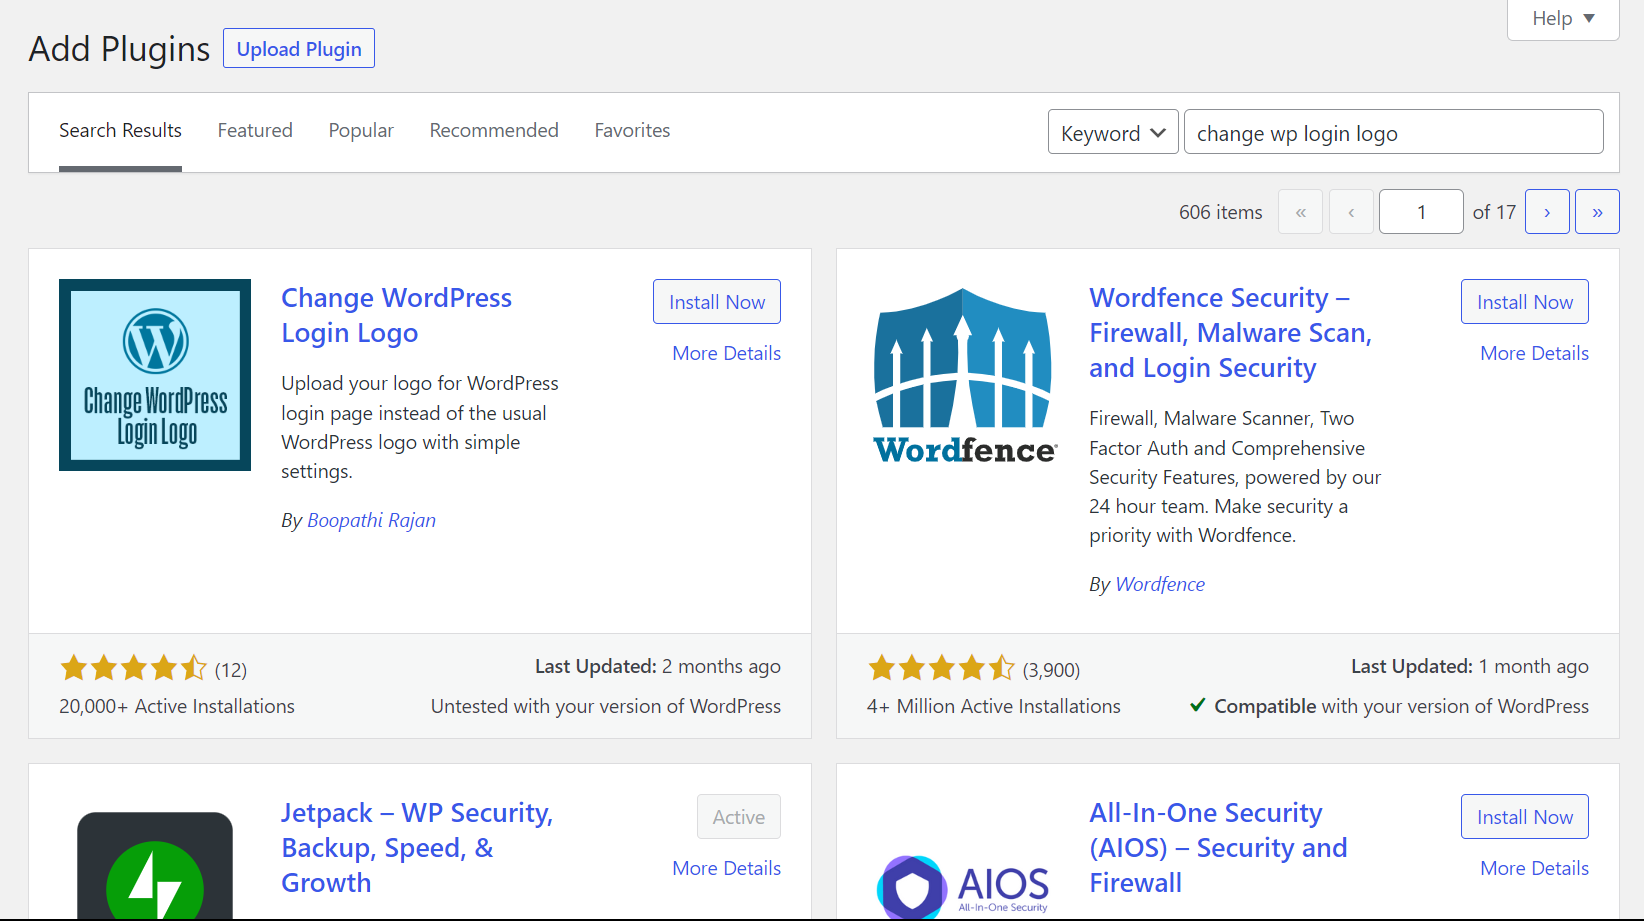Click the Active button for Jetpack
1644x921 pixels.
(739, 817)
